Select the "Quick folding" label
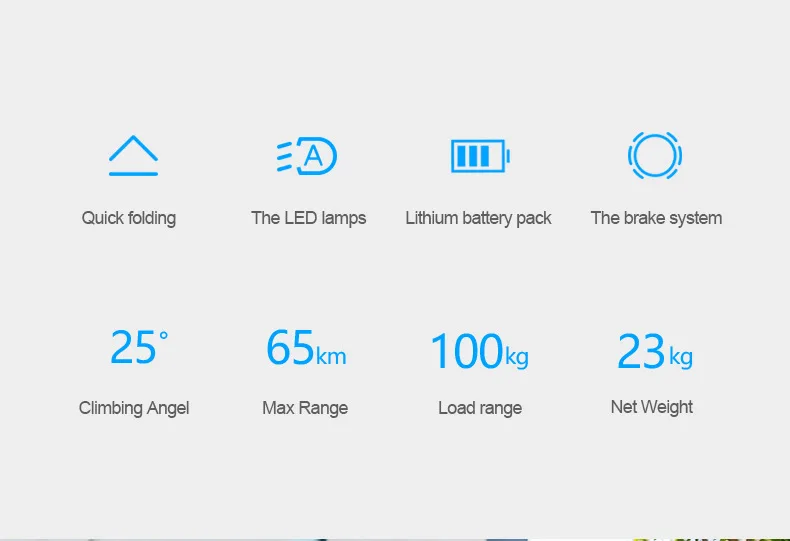The height and width of the screenshot is (541, 790). (x=129, y=218)
